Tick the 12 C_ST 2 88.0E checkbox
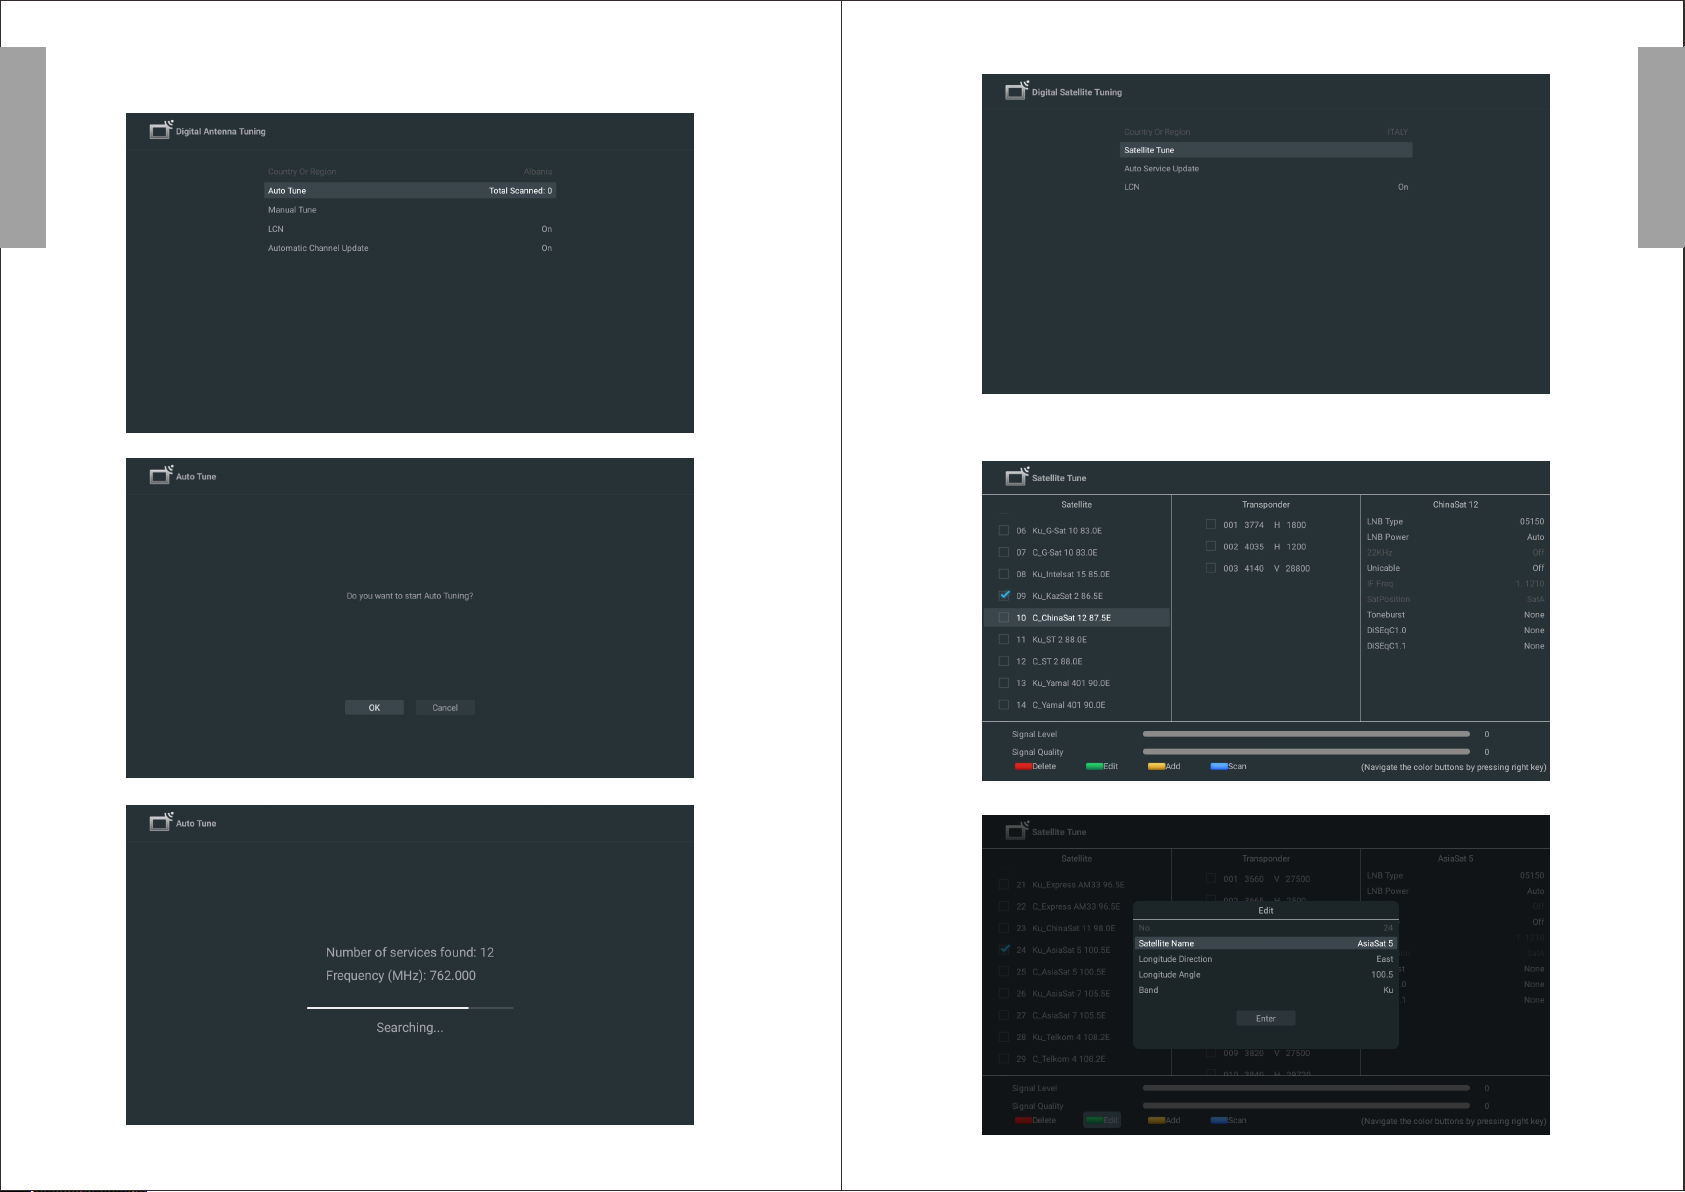 coord(1004,661)
